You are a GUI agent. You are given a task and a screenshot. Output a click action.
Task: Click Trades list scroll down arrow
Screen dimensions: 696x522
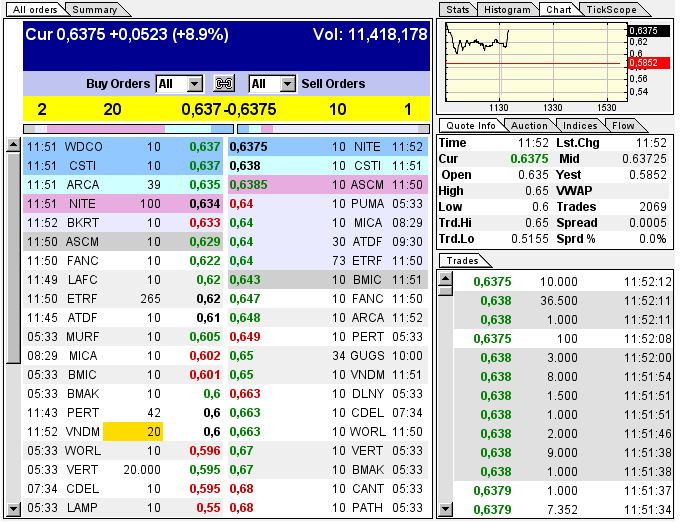click(x=446, y=509)
